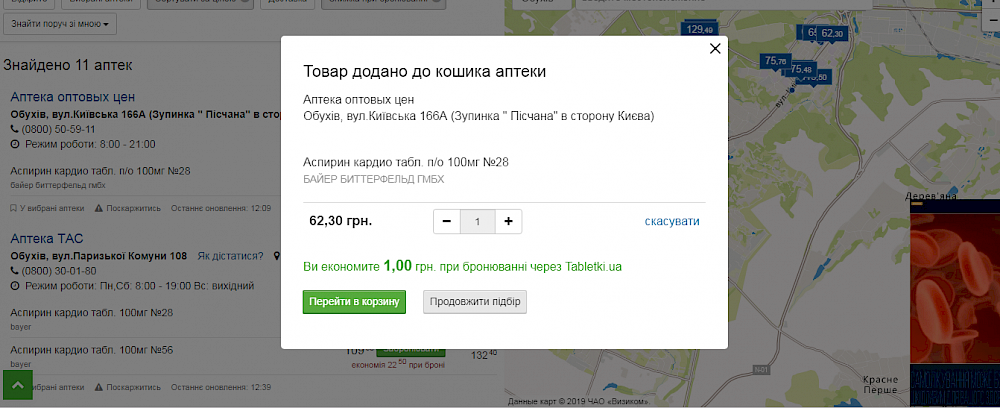
Task: Click the green scroll-to-top arrow
Action: pos(18,385)
